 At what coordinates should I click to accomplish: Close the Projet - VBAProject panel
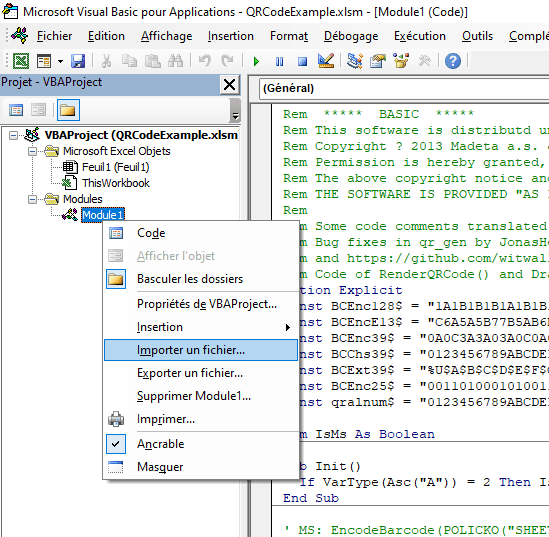coord(230,85)
